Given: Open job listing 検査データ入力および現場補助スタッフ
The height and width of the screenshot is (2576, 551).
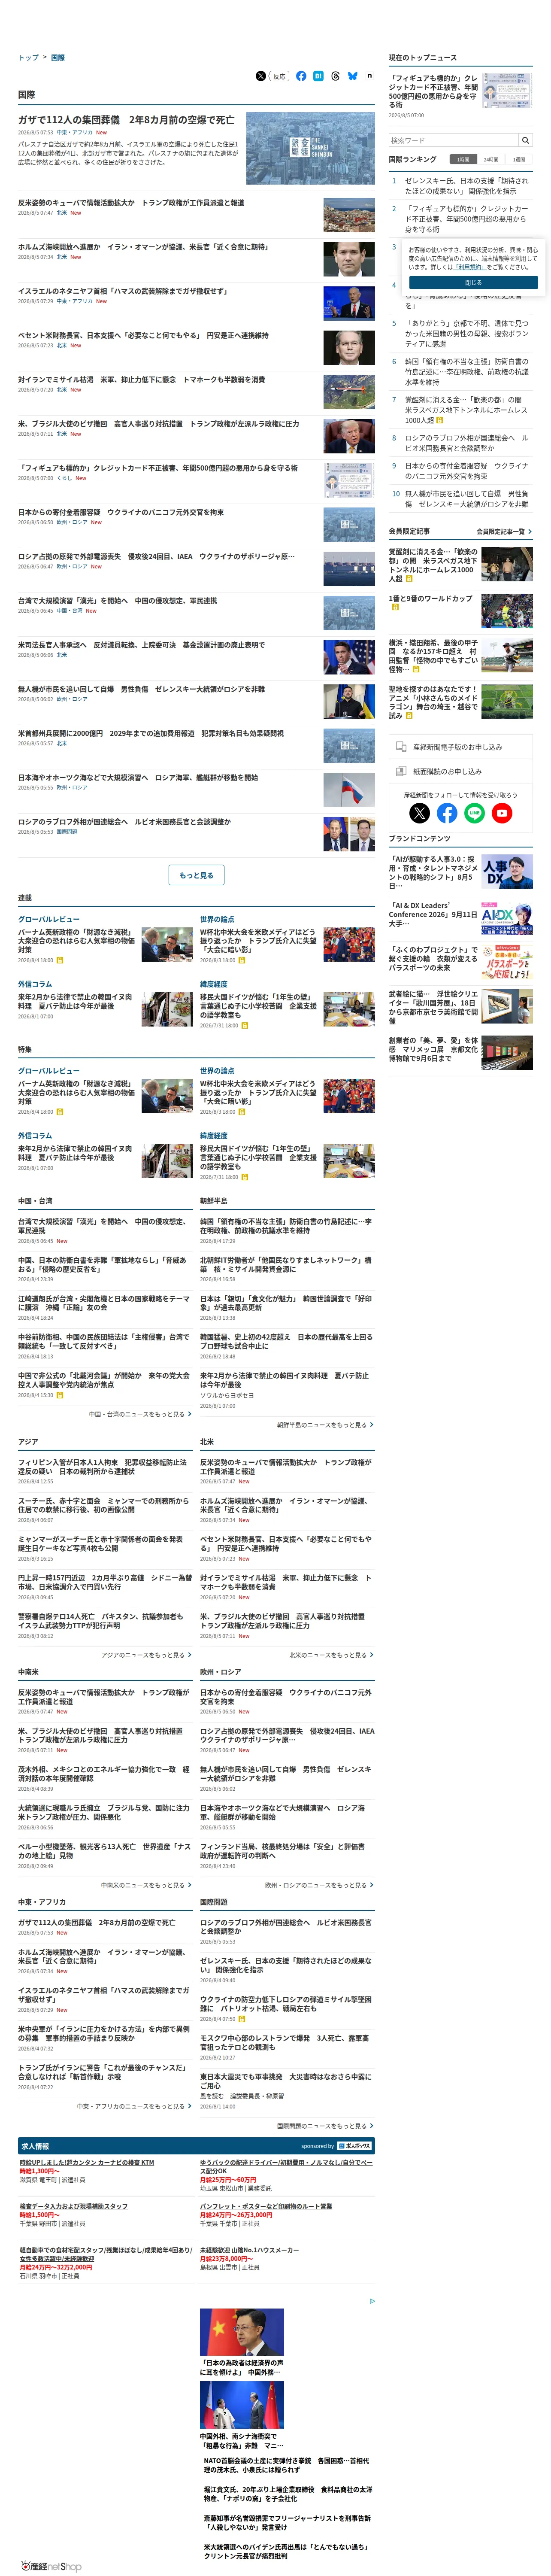Looking at the screenshot, I should click(74, 2206).
